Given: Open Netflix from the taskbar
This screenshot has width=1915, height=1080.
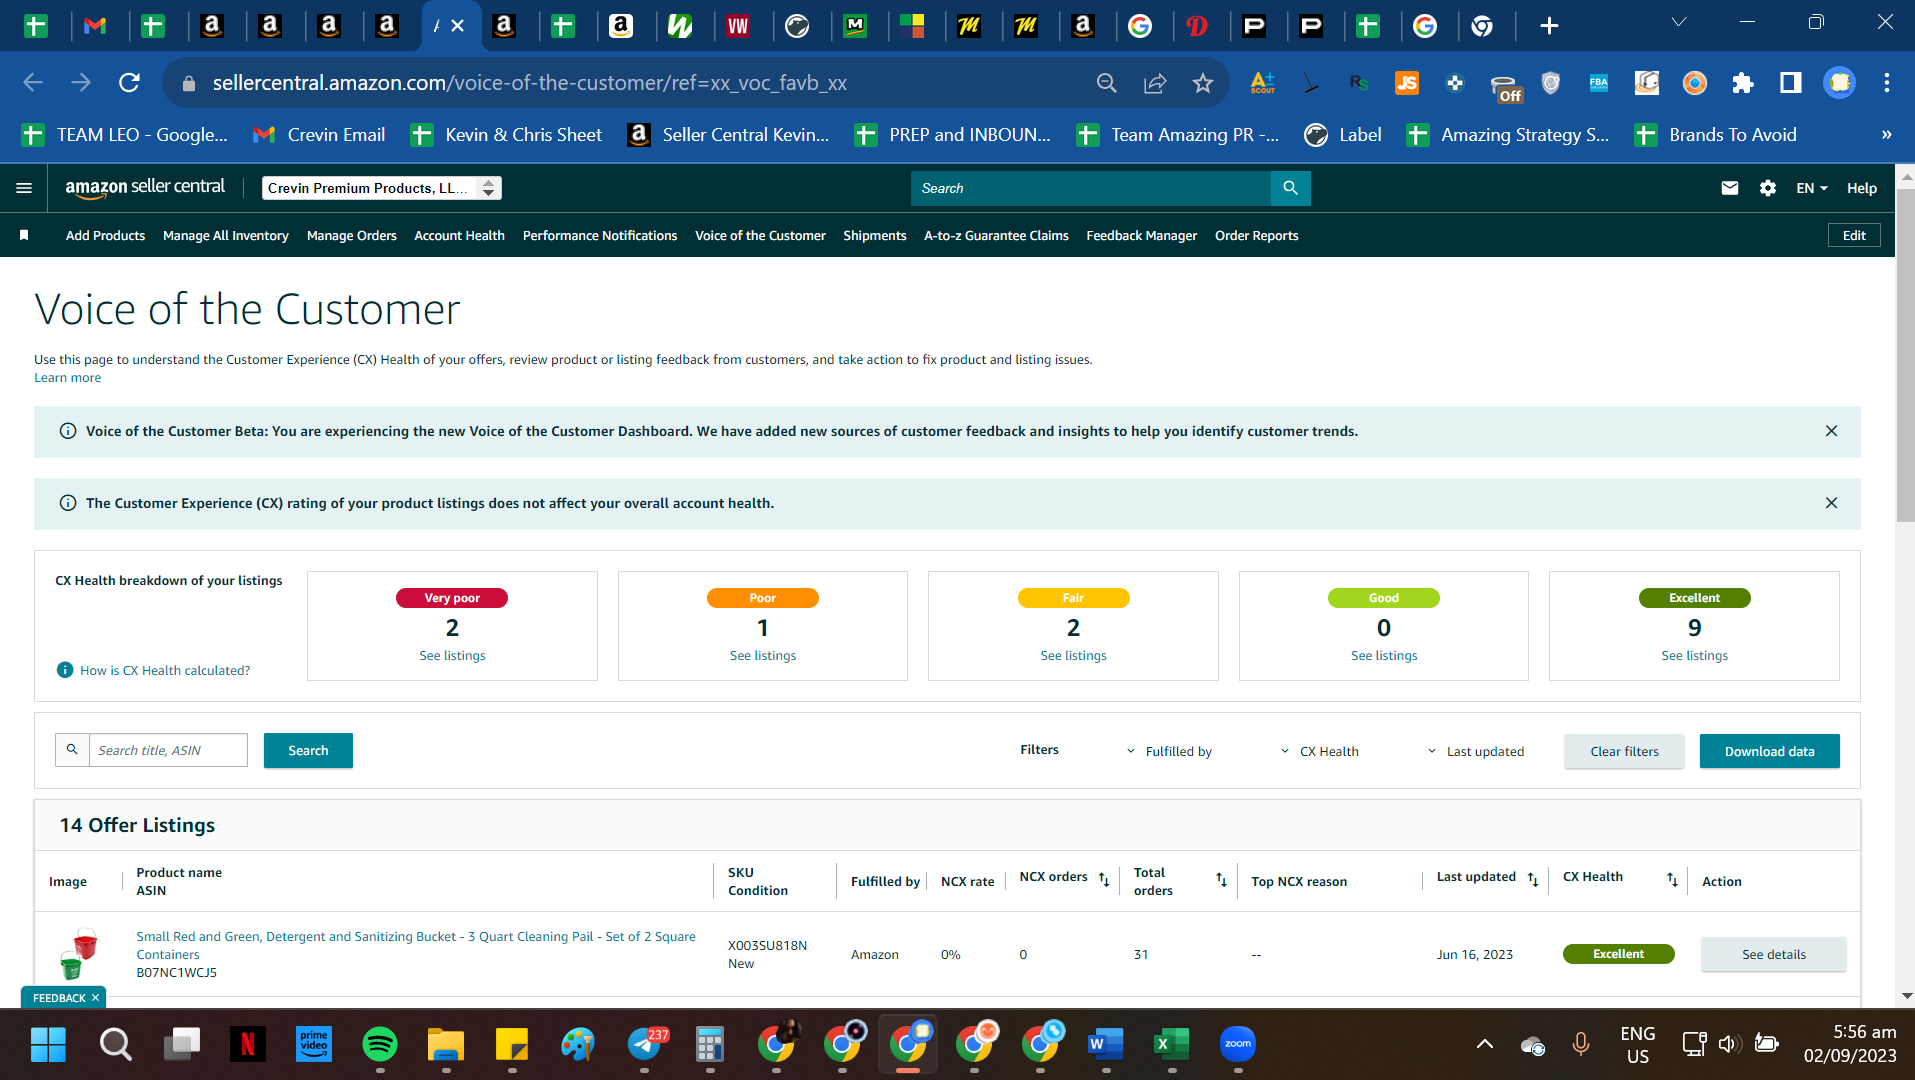Looking at the screenshot, I should tap(248, 1045).
